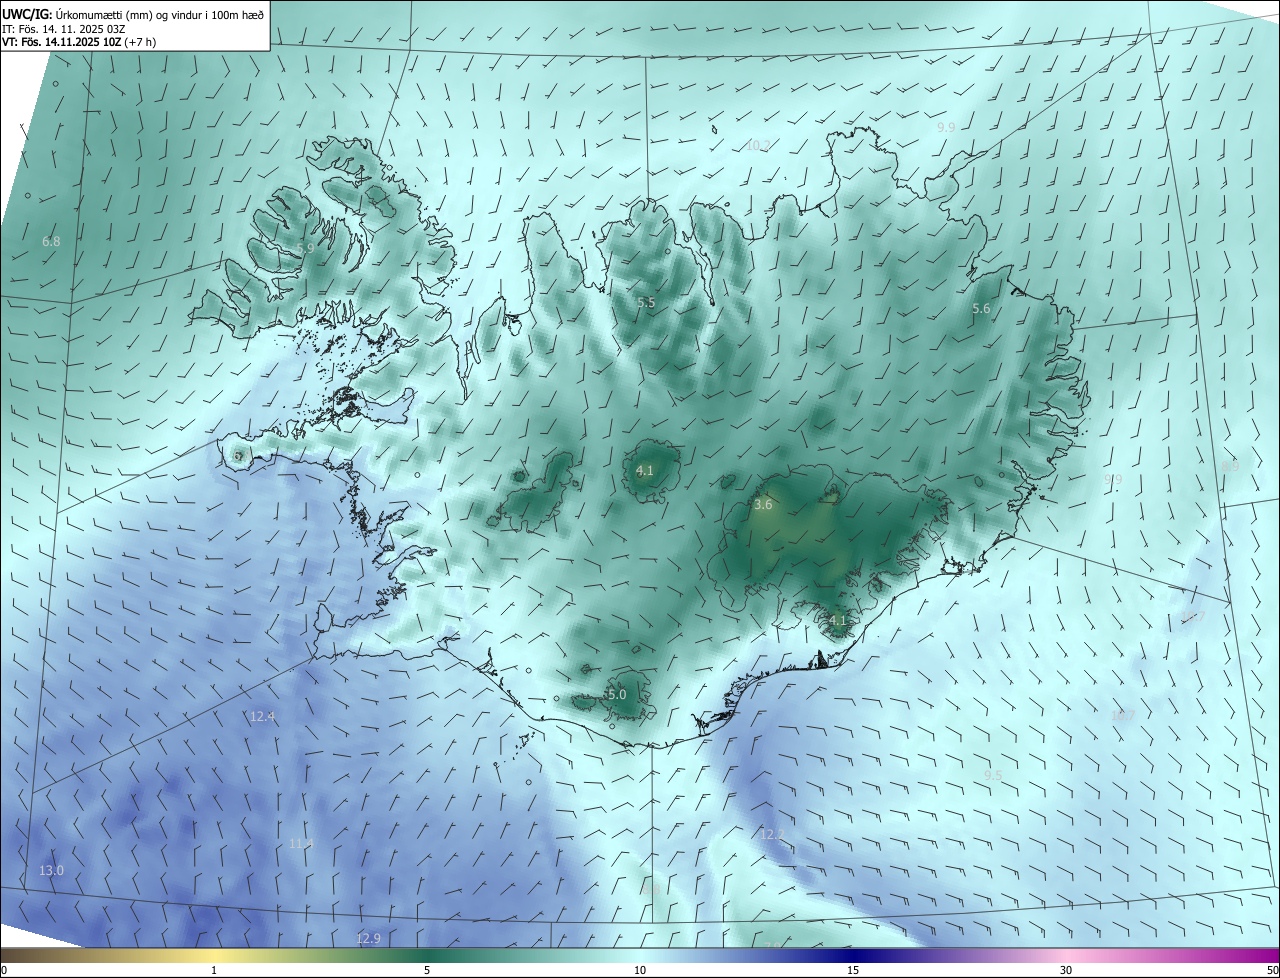Click the 6.8 value off the northwest coast
1280x978 pixels.
click(51, 241)
